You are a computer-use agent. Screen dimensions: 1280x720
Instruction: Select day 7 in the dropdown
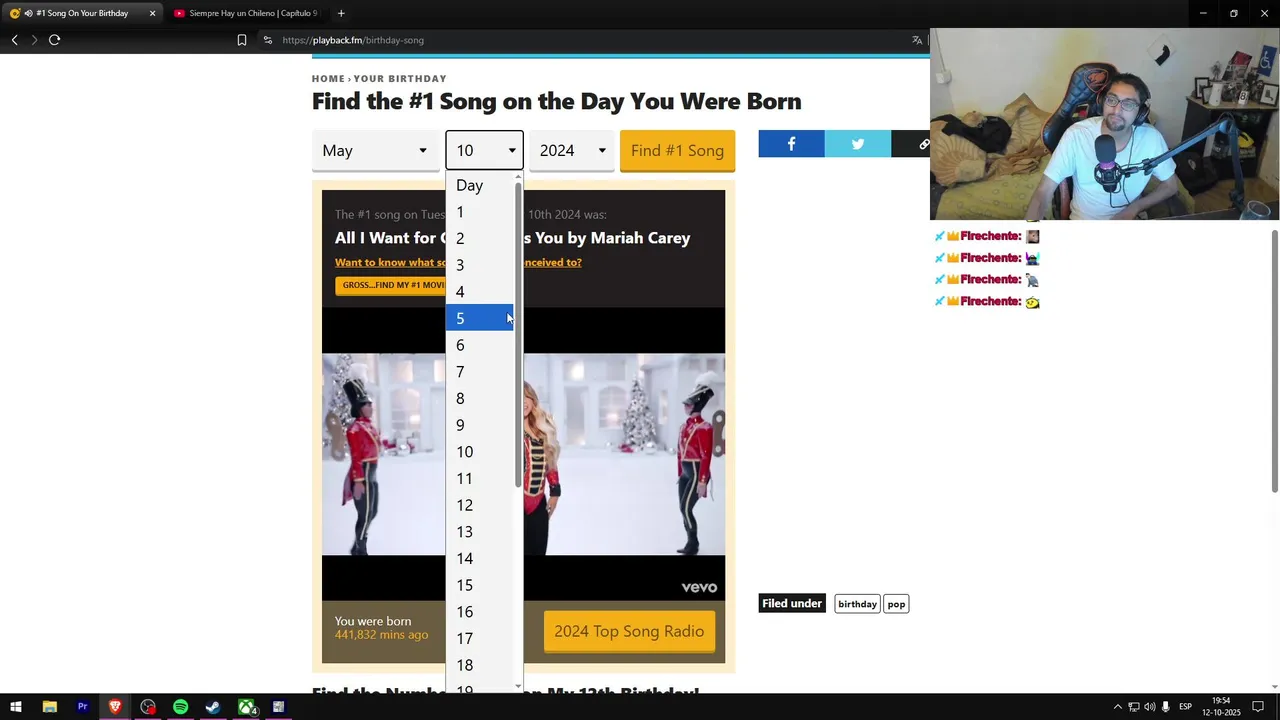(480, 372)
